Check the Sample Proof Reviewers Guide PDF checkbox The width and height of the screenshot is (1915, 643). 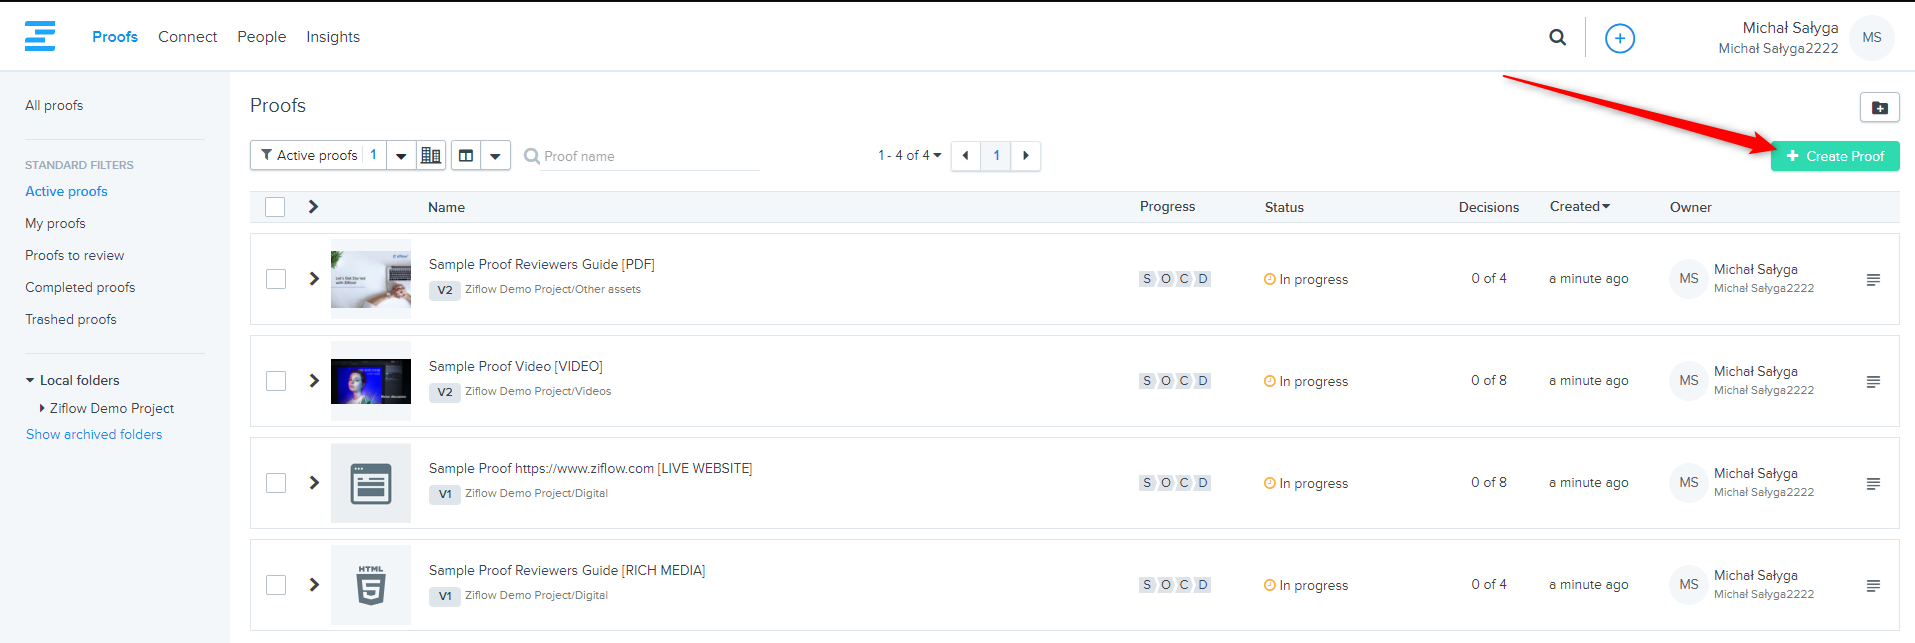click(x=276, y=279)
